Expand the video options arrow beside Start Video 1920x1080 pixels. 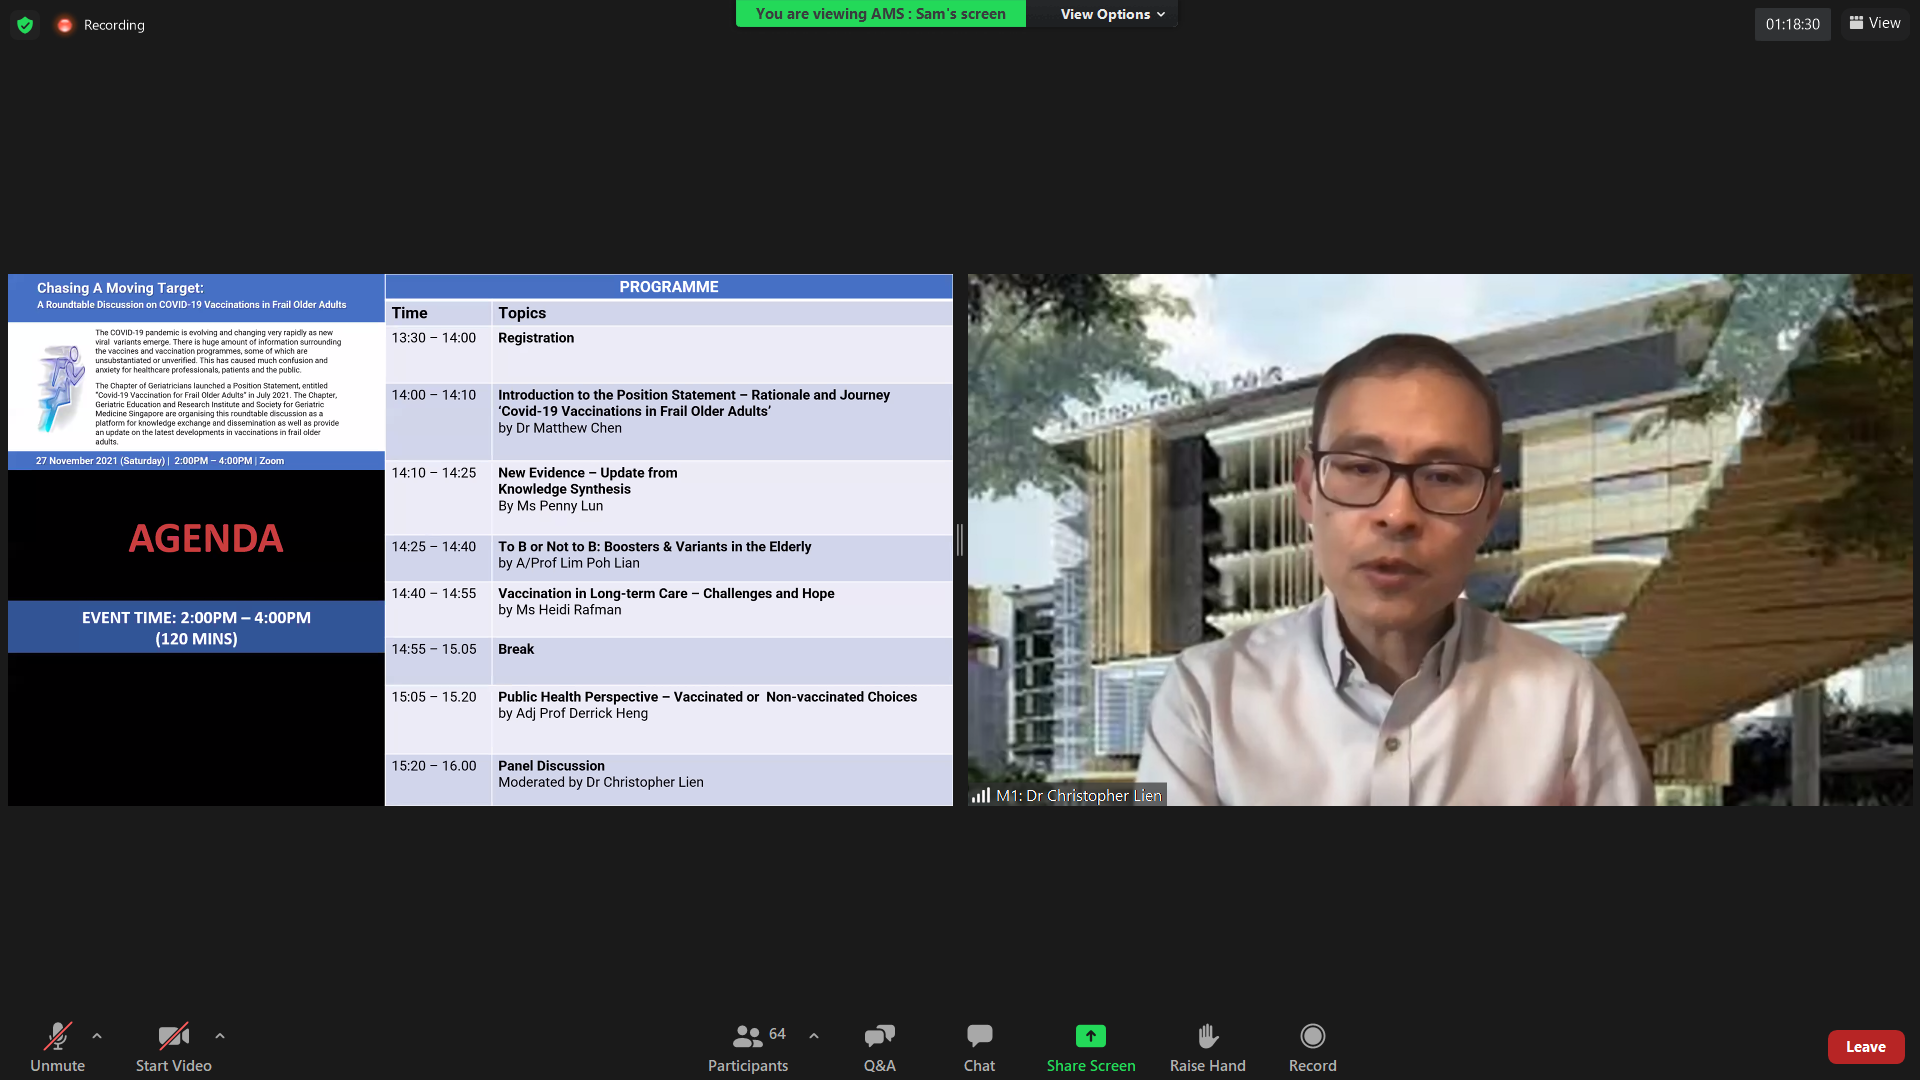pos(220,1036)
